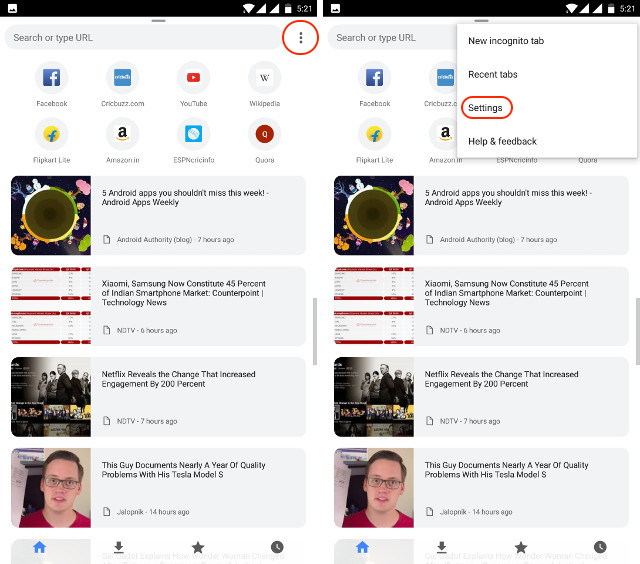Tap Android Authority (blog) source, left screen
The image size is (640, 564).
tap(154, 240)
